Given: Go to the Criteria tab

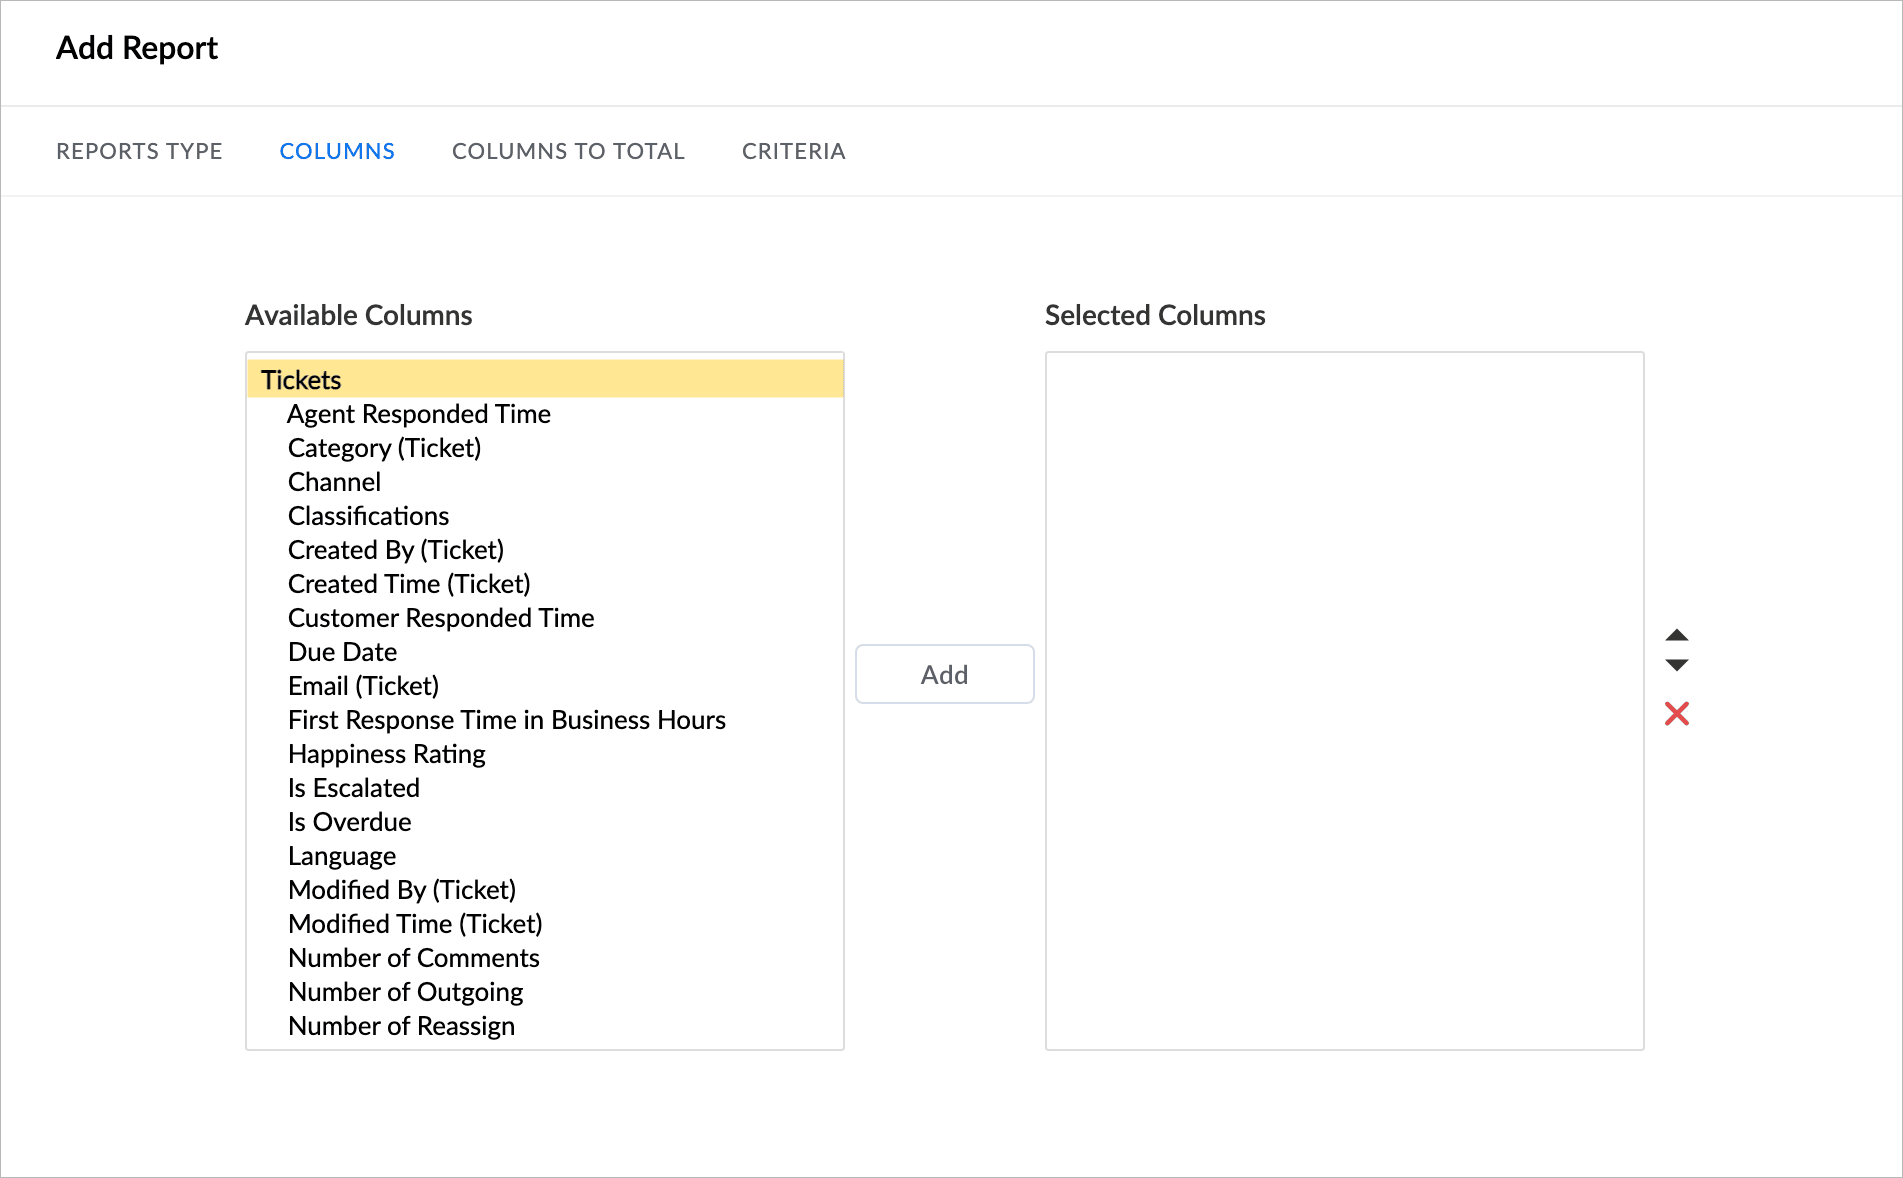Looking at the screenshot, I should click(793, 151).
